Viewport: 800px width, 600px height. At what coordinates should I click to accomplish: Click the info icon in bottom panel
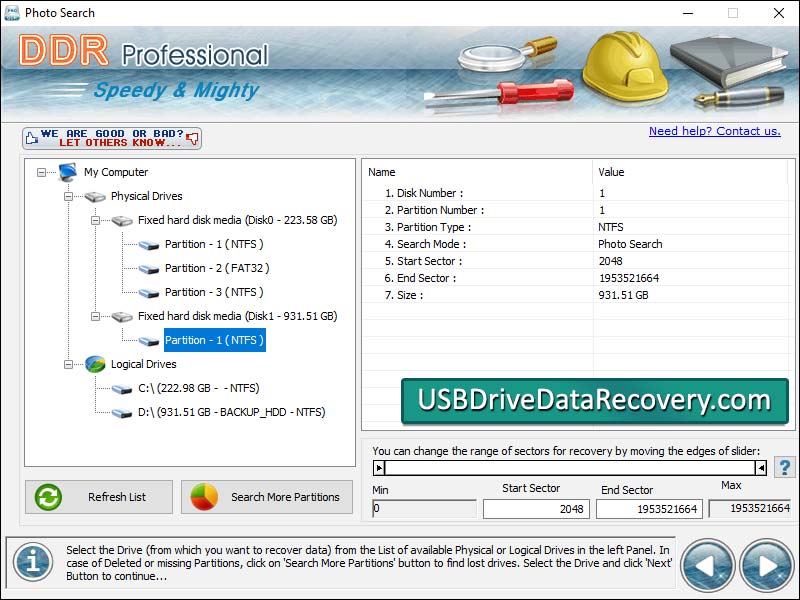tap(32, 562)
